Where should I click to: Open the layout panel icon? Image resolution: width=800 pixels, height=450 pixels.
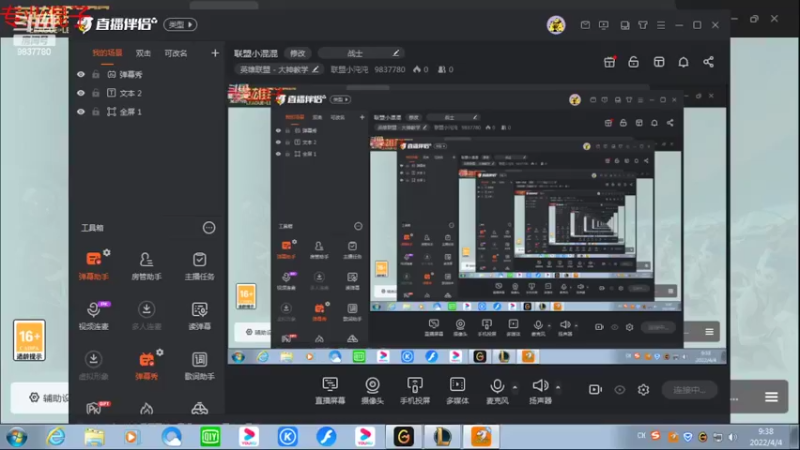[x=659, y=62]
